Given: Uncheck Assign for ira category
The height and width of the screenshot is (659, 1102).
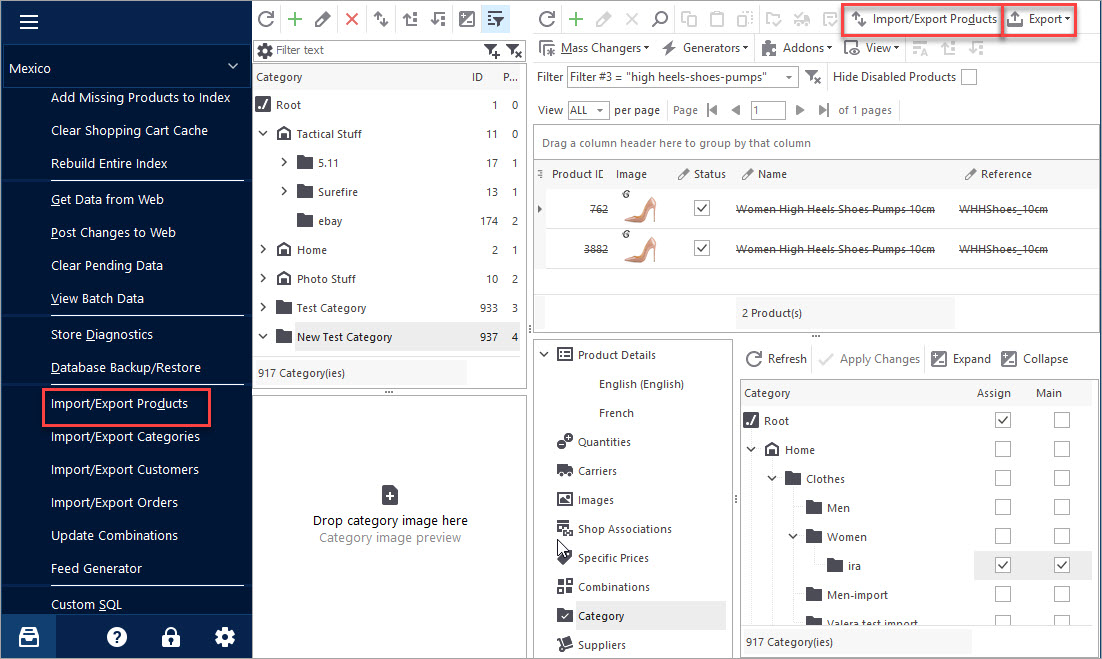Looking at the screenshot, I should [1003, 565].
